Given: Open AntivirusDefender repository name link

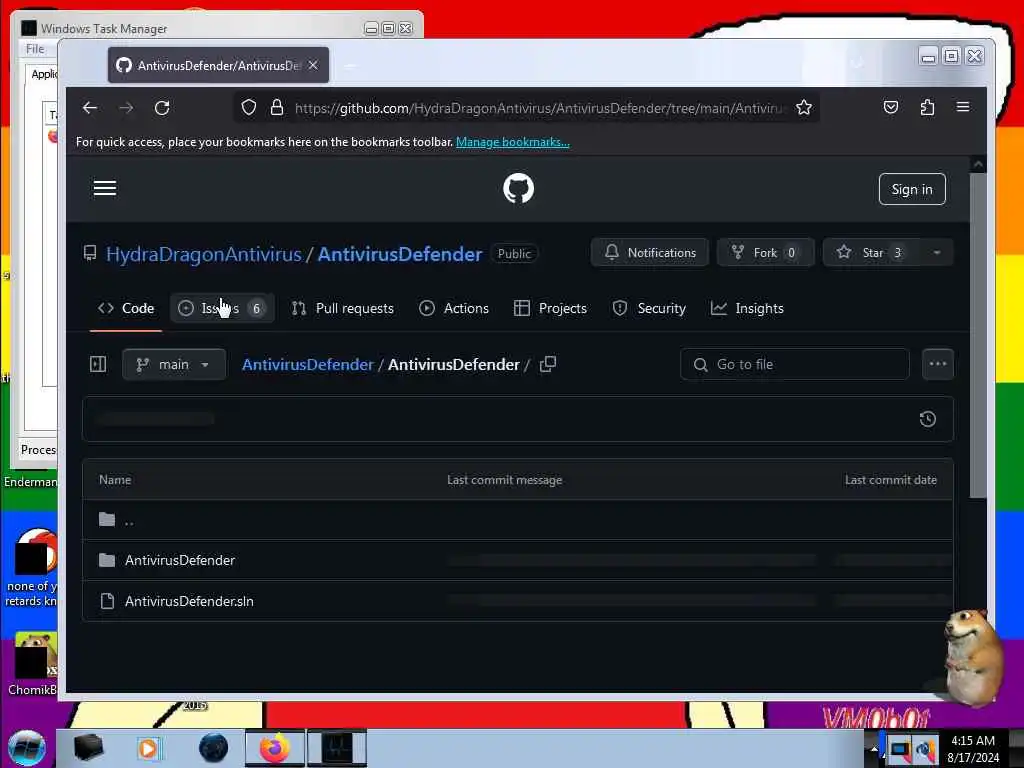Looking at the screenshot, I should pos(400,254).
